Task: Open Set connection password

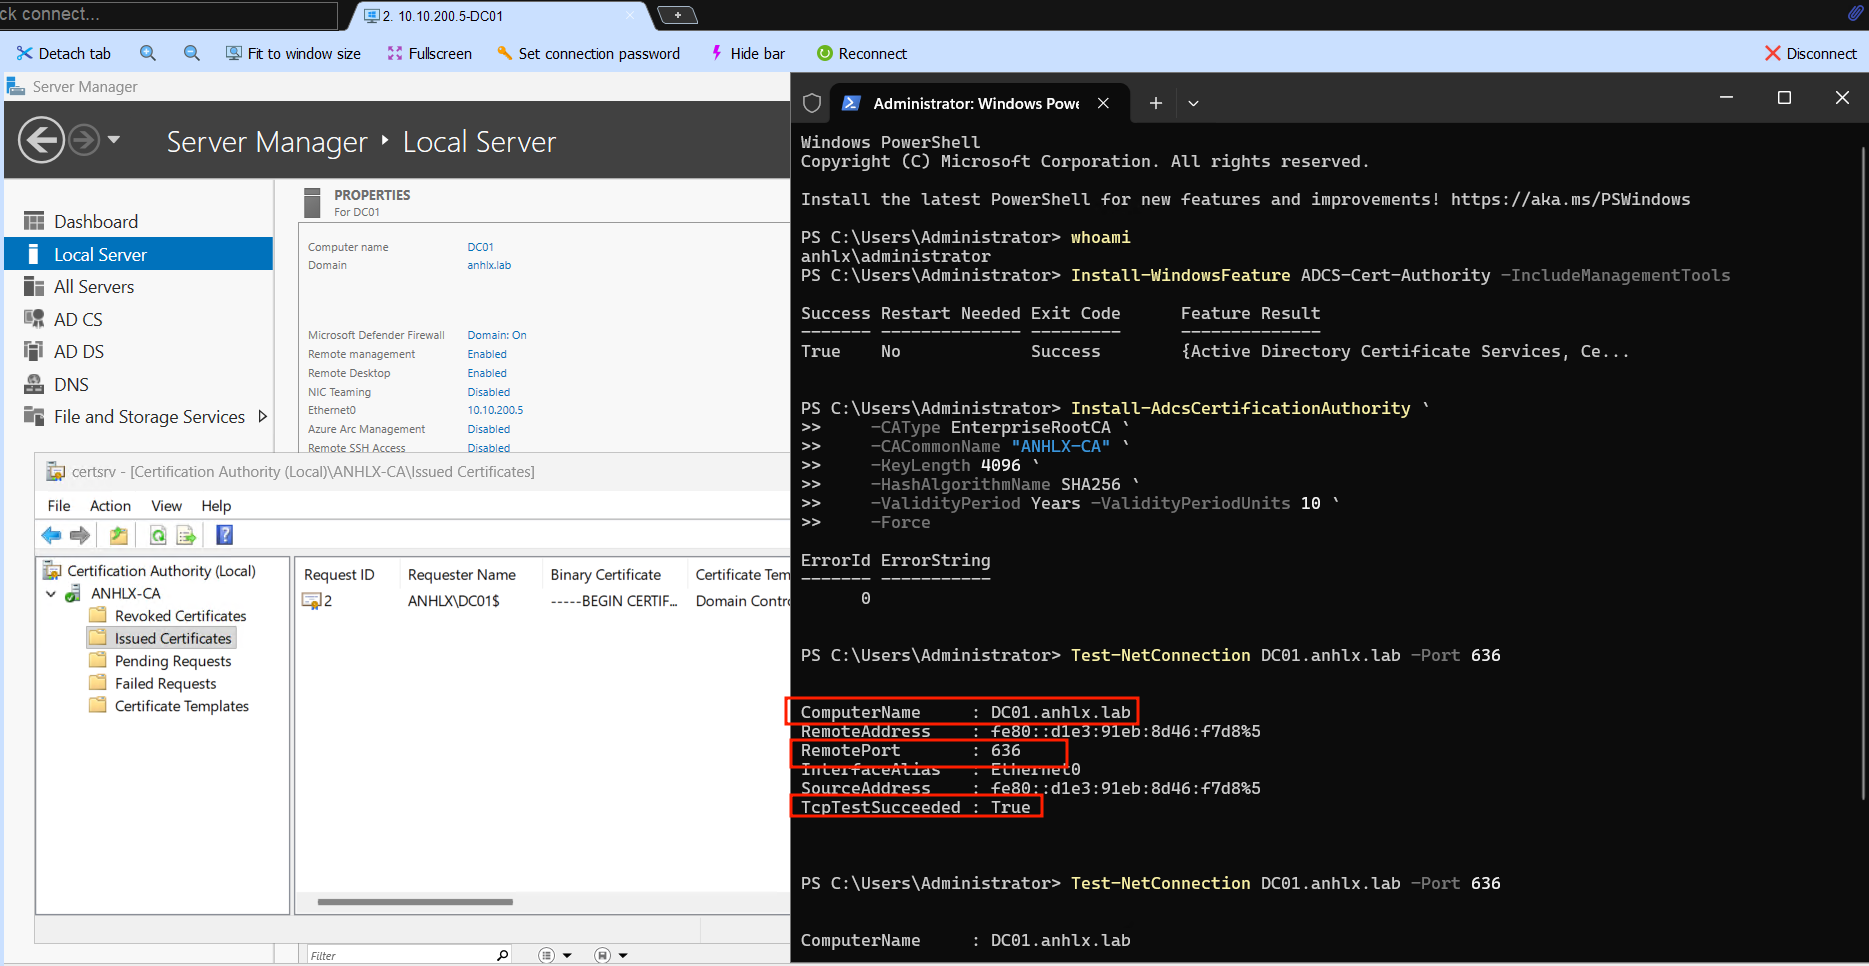Action: pyautogui.click(x=588, y=54)
